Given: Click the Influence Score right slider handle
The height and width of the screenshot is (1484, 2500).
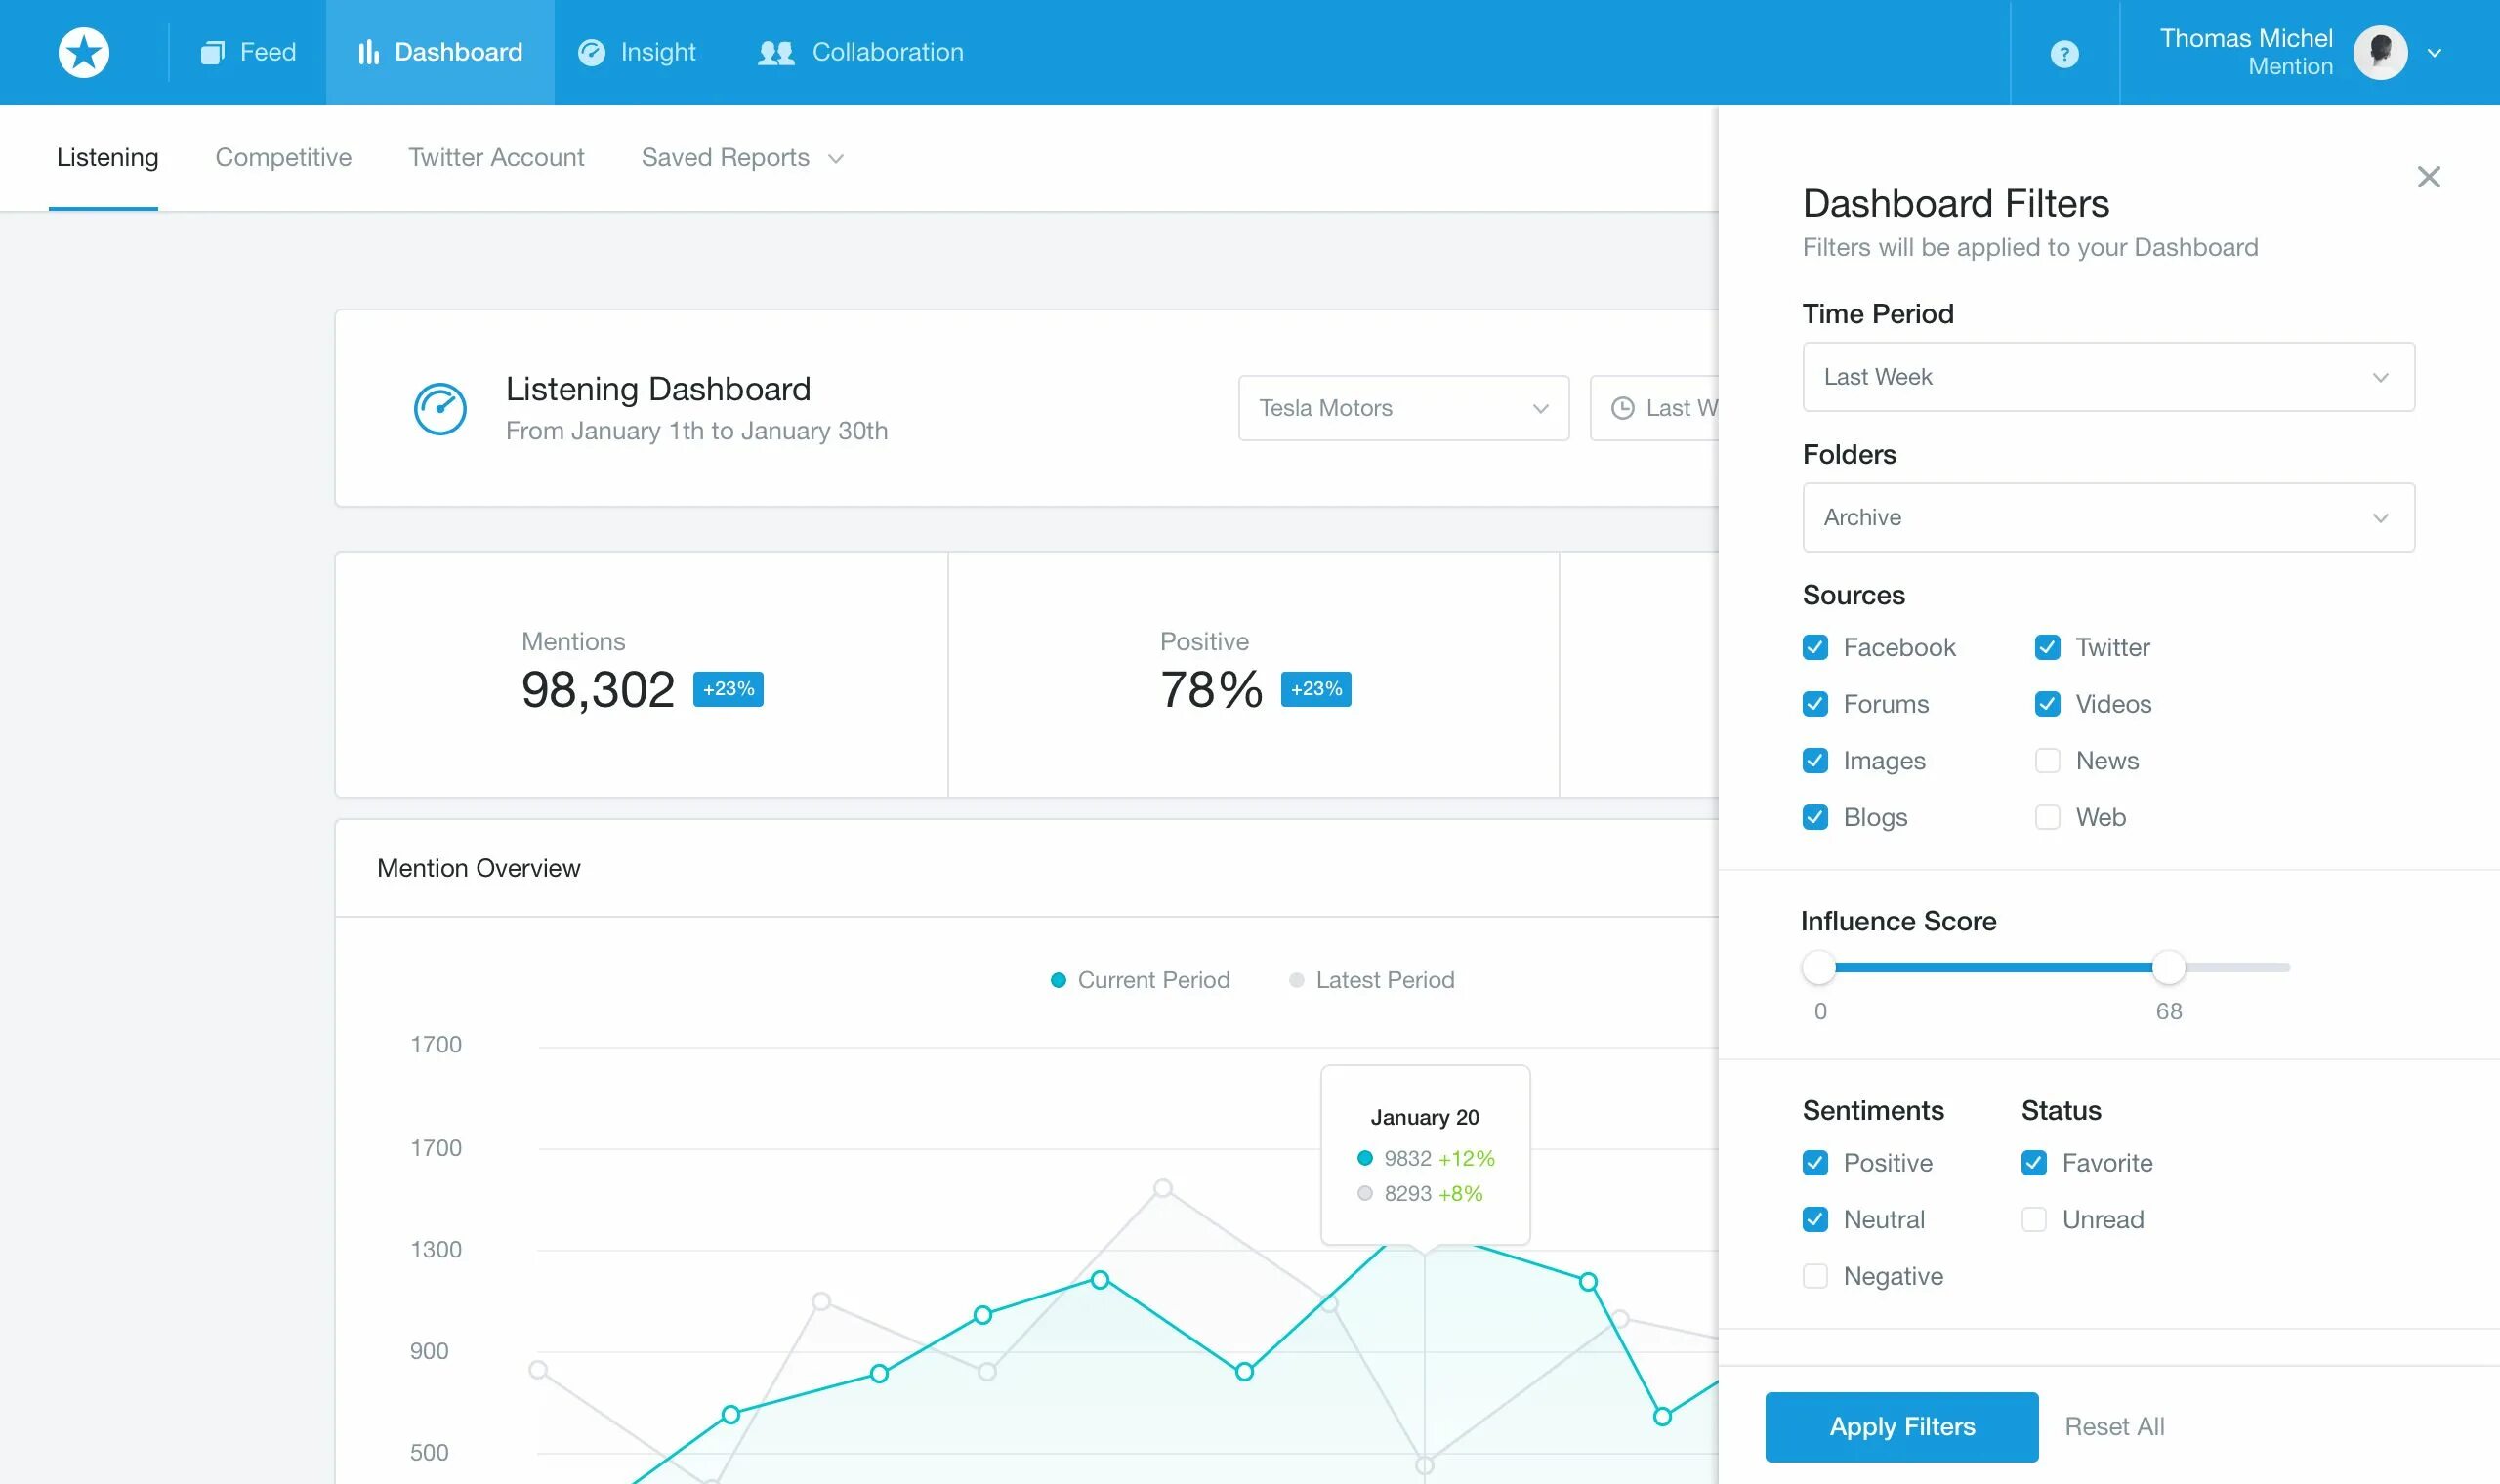Looking at the screenshot, I should [2168, 967].
